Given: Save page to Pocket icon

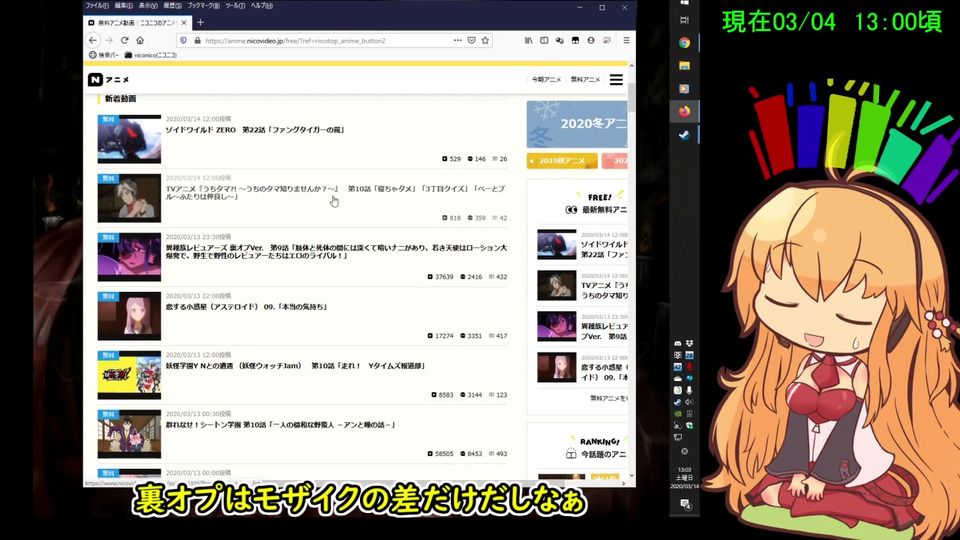Looking at the screenshot, I should click(471, 40).
